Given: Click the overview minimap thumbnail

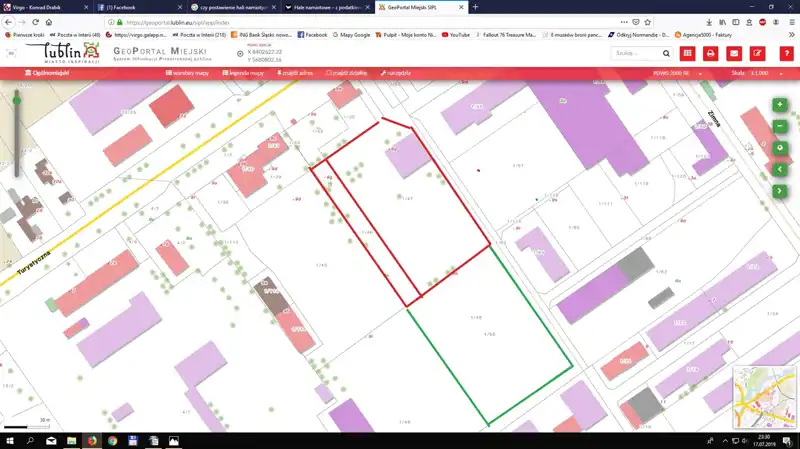Looking at the screenshot, I should [x=764, y=397].
